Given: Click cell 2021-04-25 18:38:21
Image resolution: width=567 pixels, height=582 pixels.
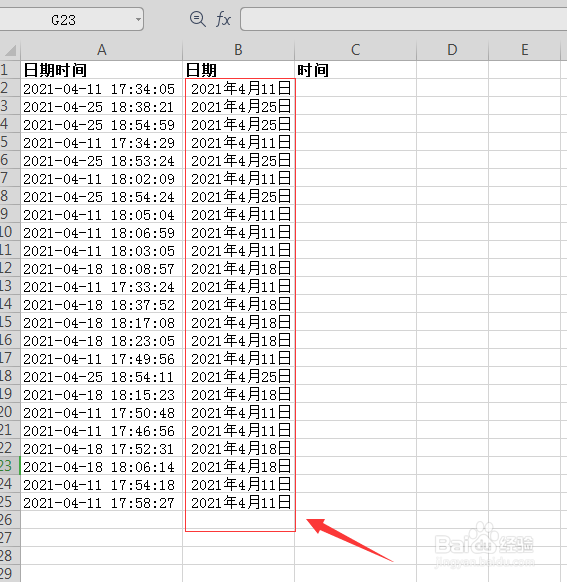Looking at the screenshot, I should coord(102,106).
